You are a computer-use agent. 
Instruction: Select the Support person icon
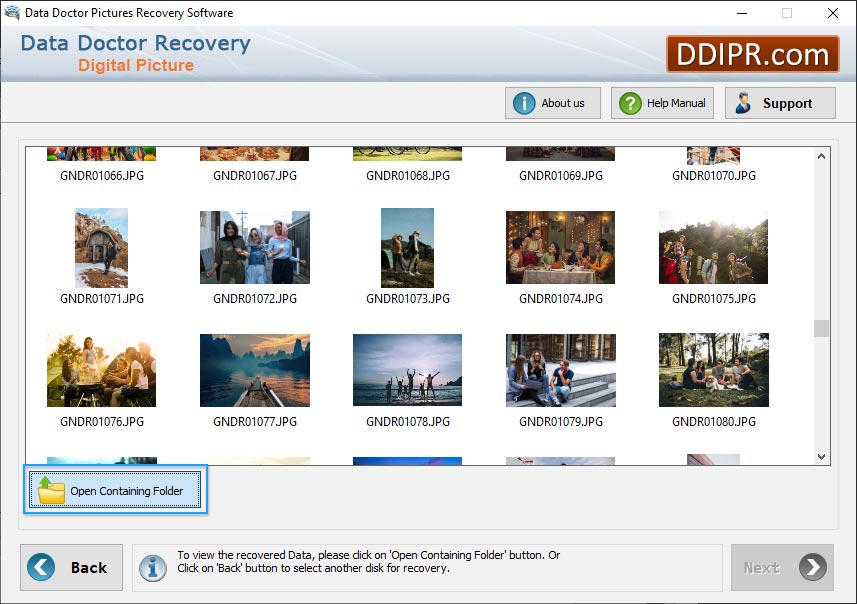(743, 102)
